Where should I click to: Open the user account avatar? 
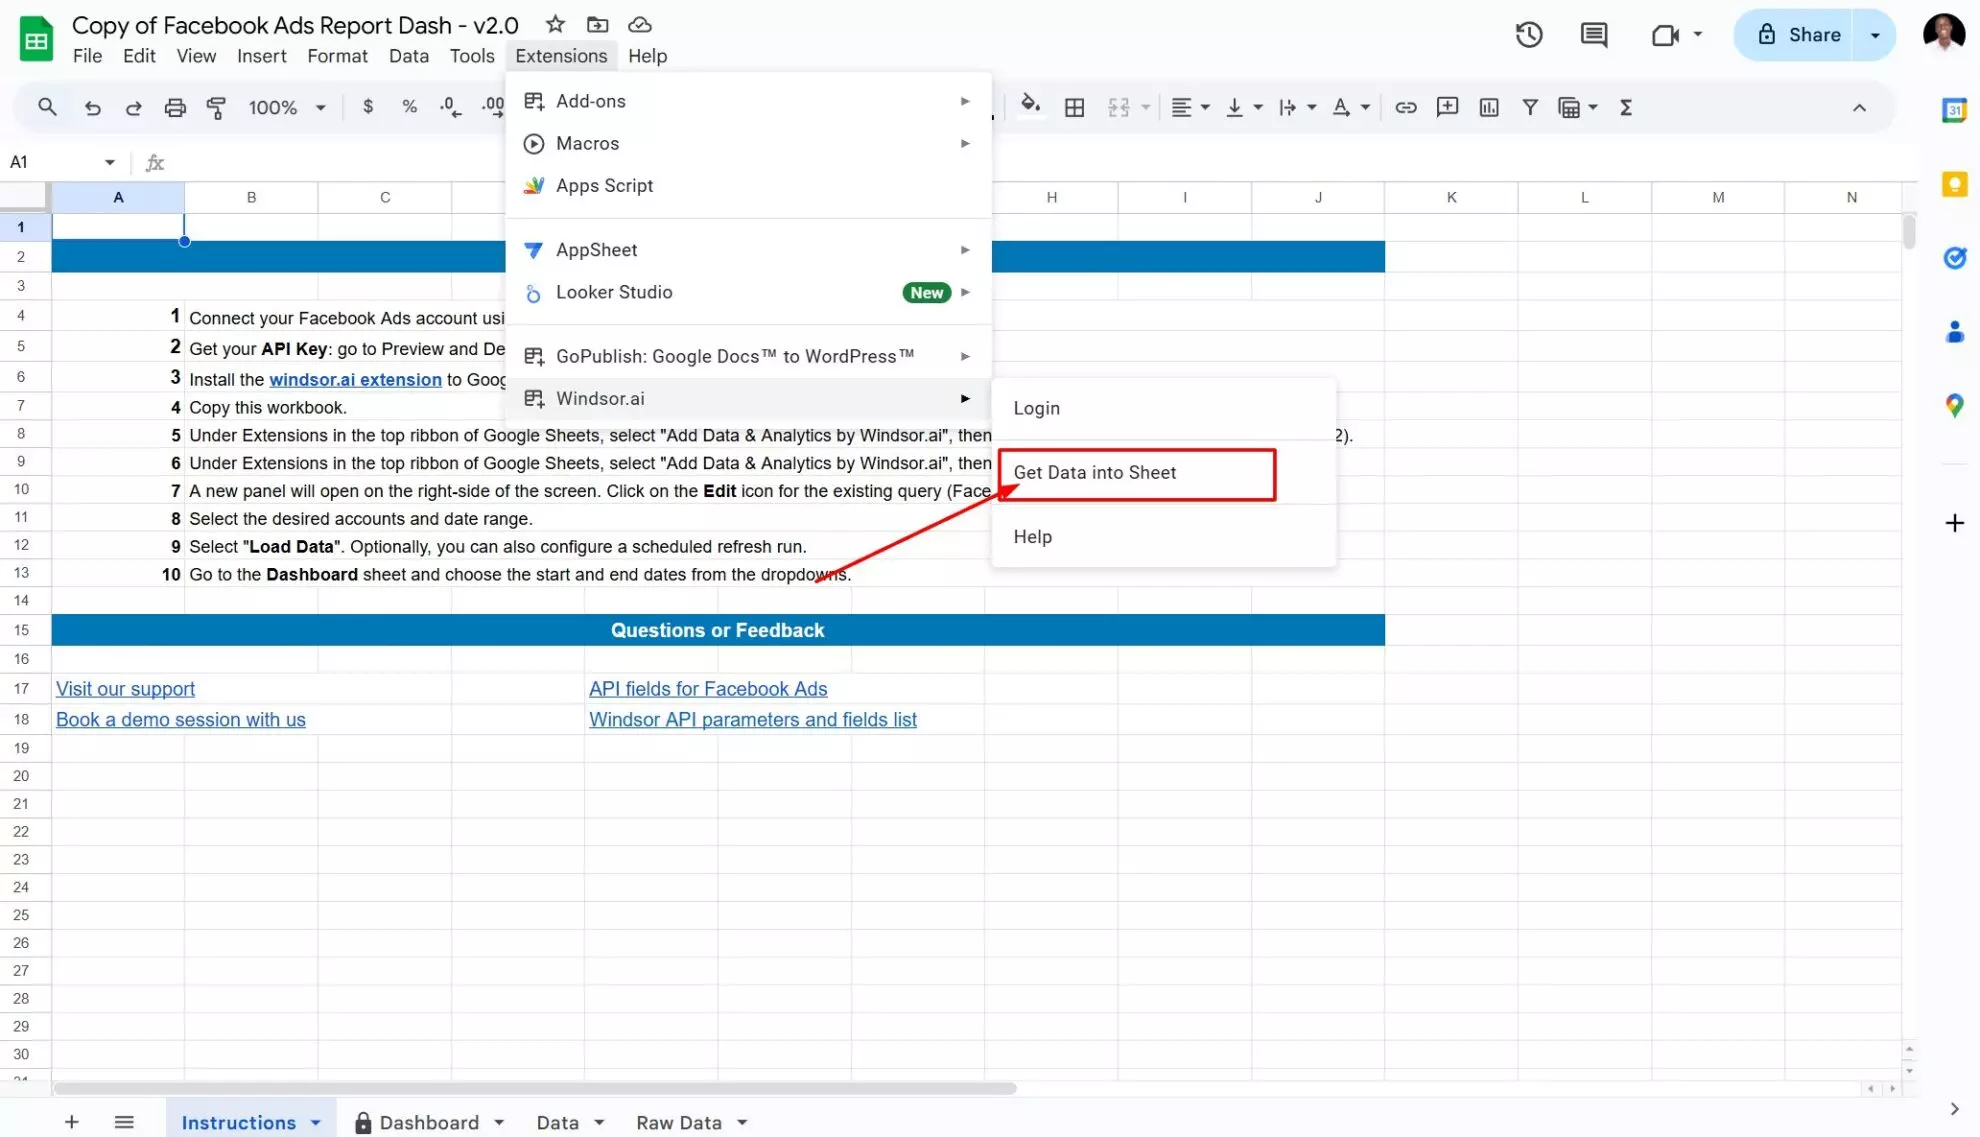click(1943, 34)
